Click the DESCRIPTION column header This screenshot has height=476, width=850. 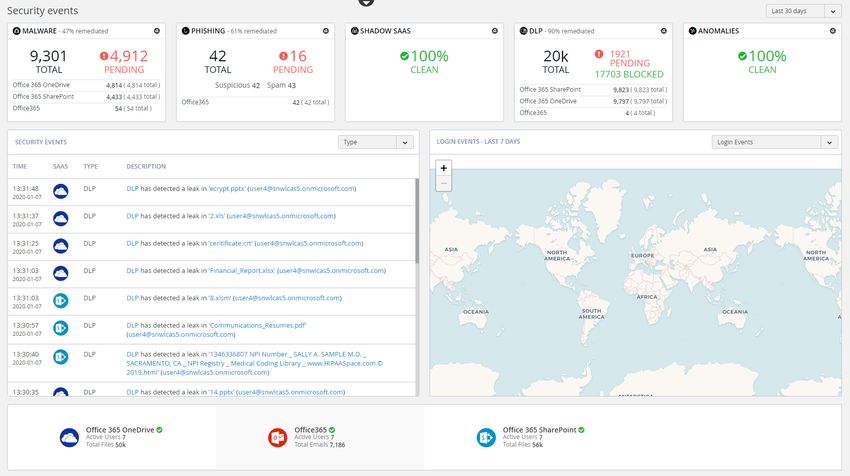click(146, 166)
